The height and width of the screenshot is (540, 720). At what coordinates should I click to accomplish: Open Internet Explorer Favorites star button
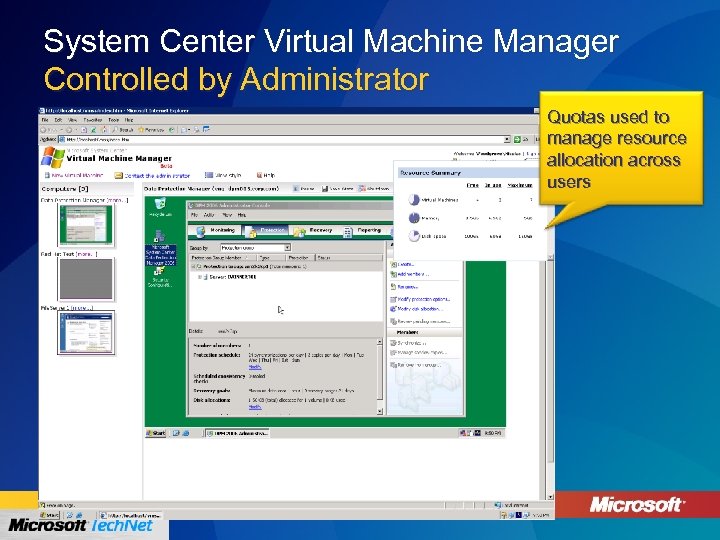click(x=151, y=130)
